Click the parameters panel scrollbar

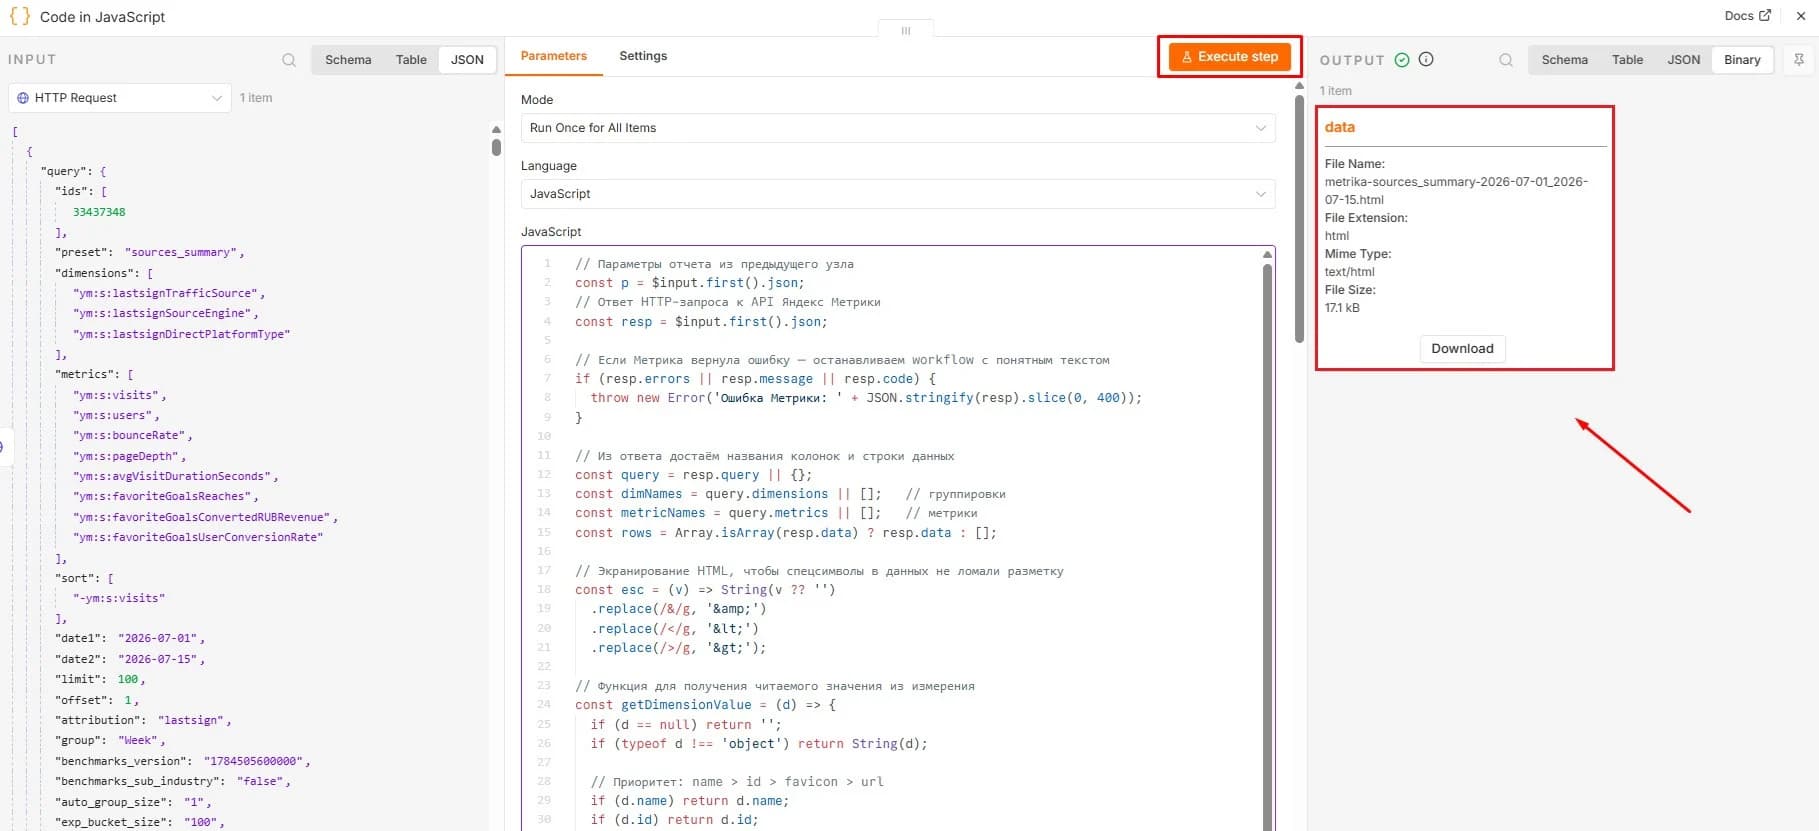click(x=1299, y=218)
